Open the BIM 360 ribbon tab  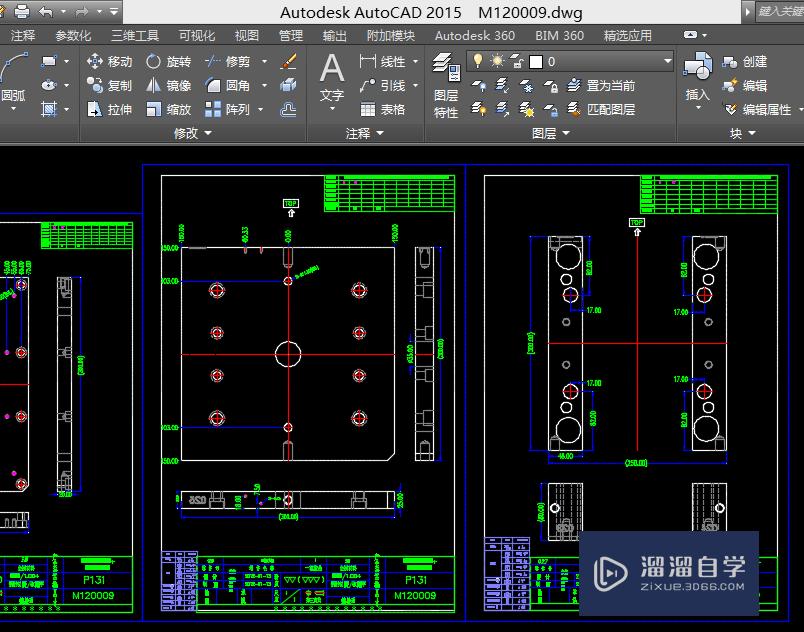[559, 35]
